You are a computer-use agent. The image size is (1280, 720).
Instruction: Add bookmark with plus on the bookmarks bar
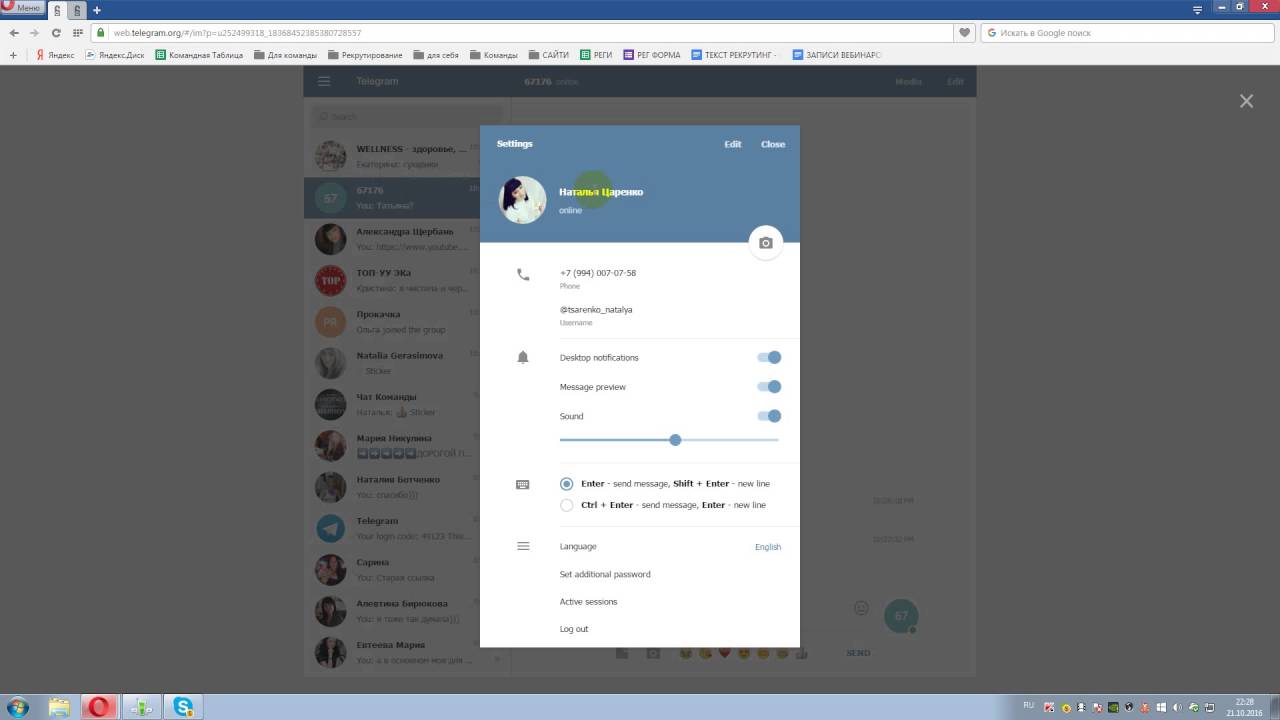point(13,55)
